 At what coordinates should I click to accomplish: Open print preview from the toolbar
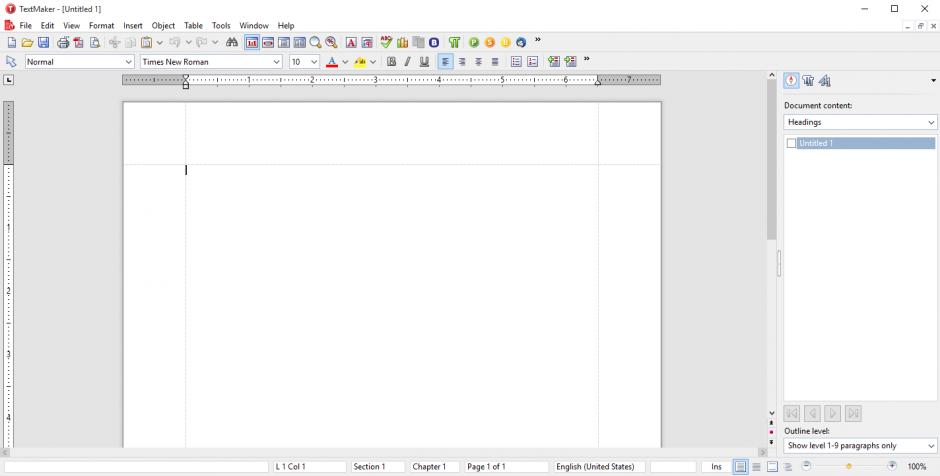point(95,43)
